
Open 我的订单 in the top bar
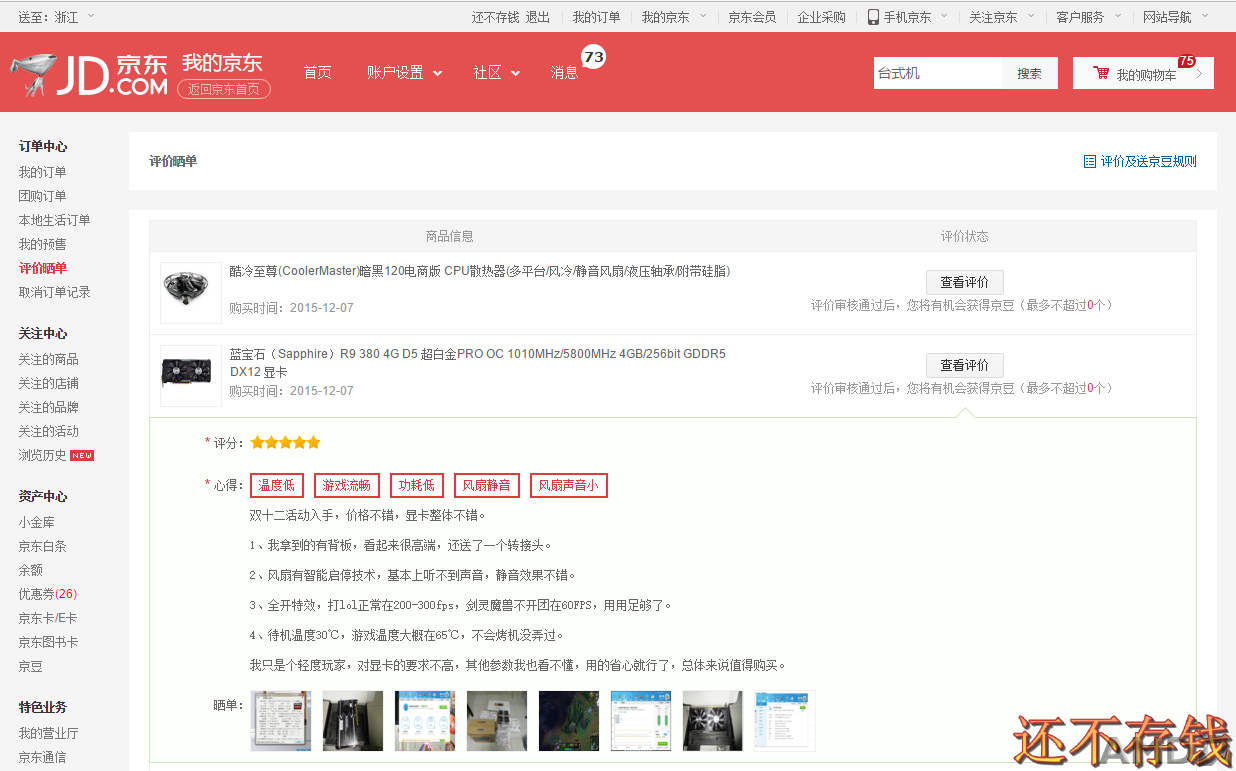click(596, 17)
